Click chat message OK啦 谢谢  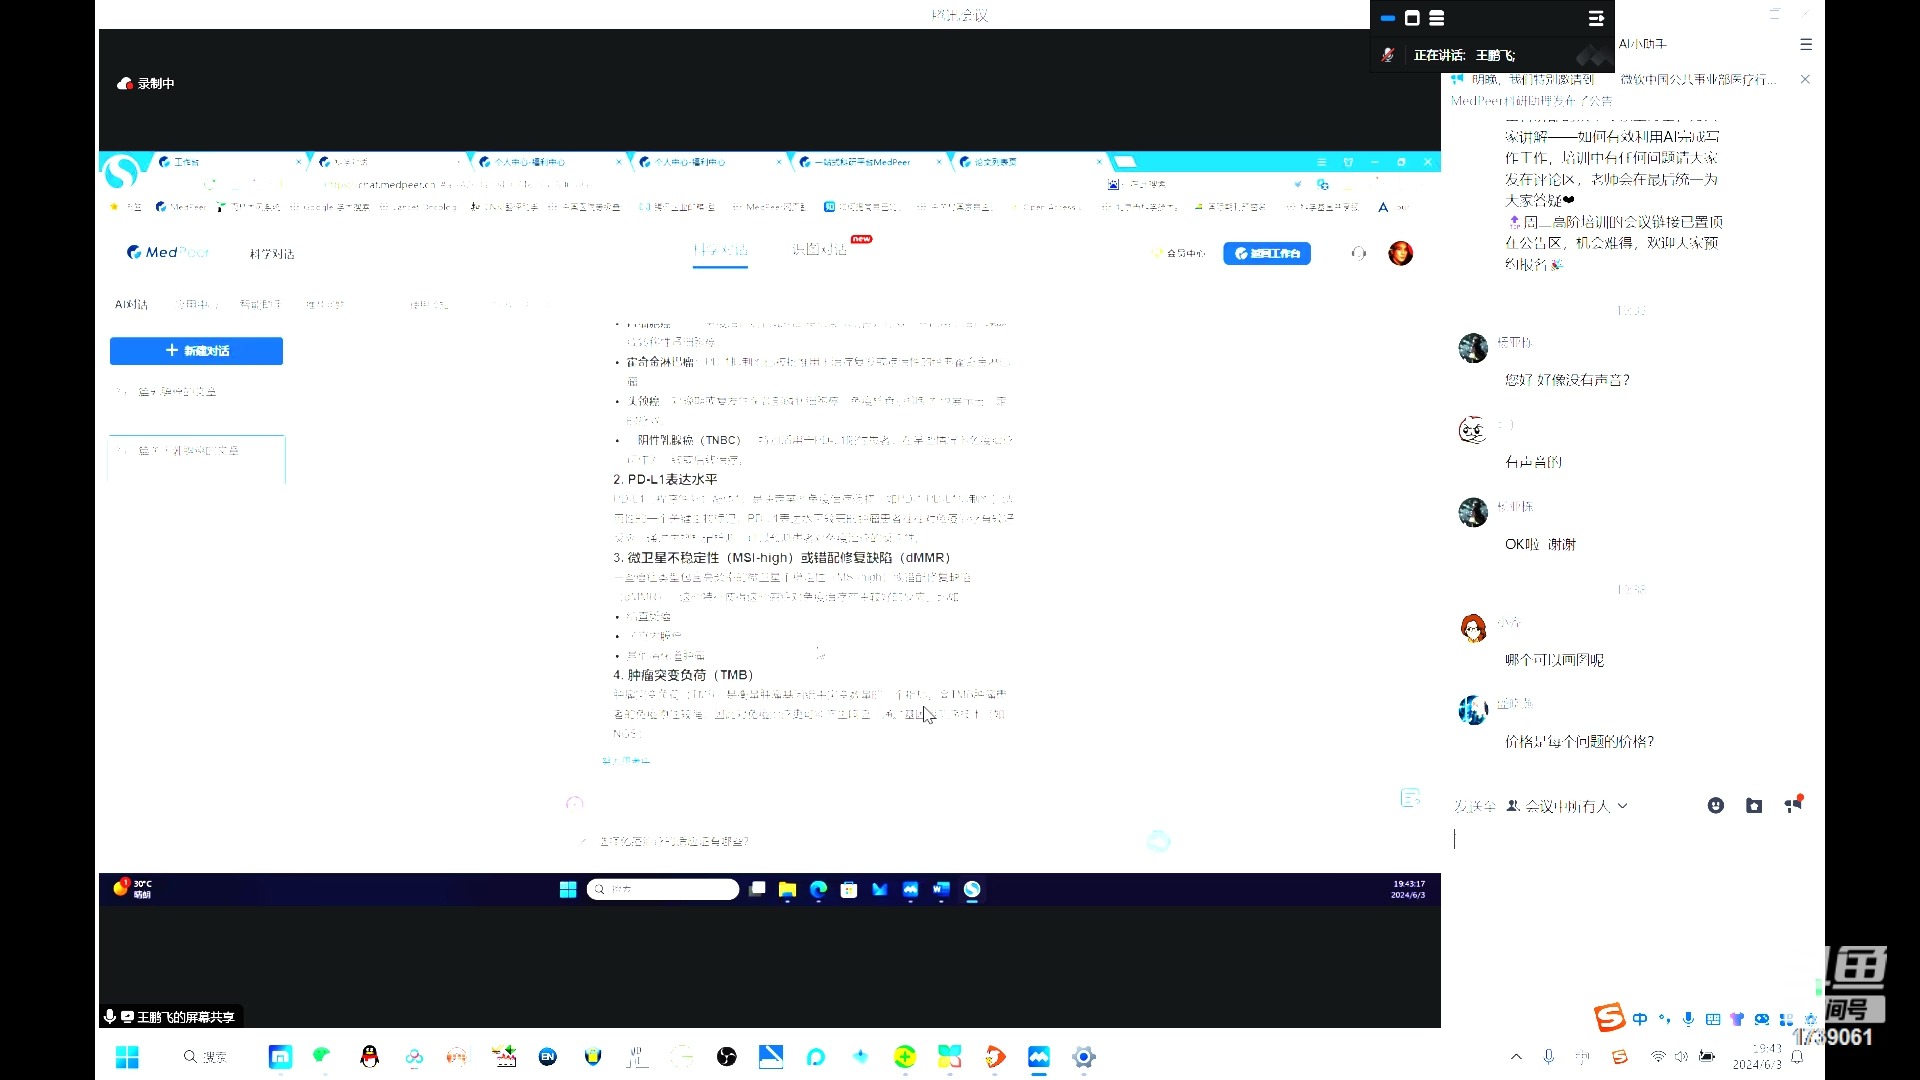pos(1540,544)
